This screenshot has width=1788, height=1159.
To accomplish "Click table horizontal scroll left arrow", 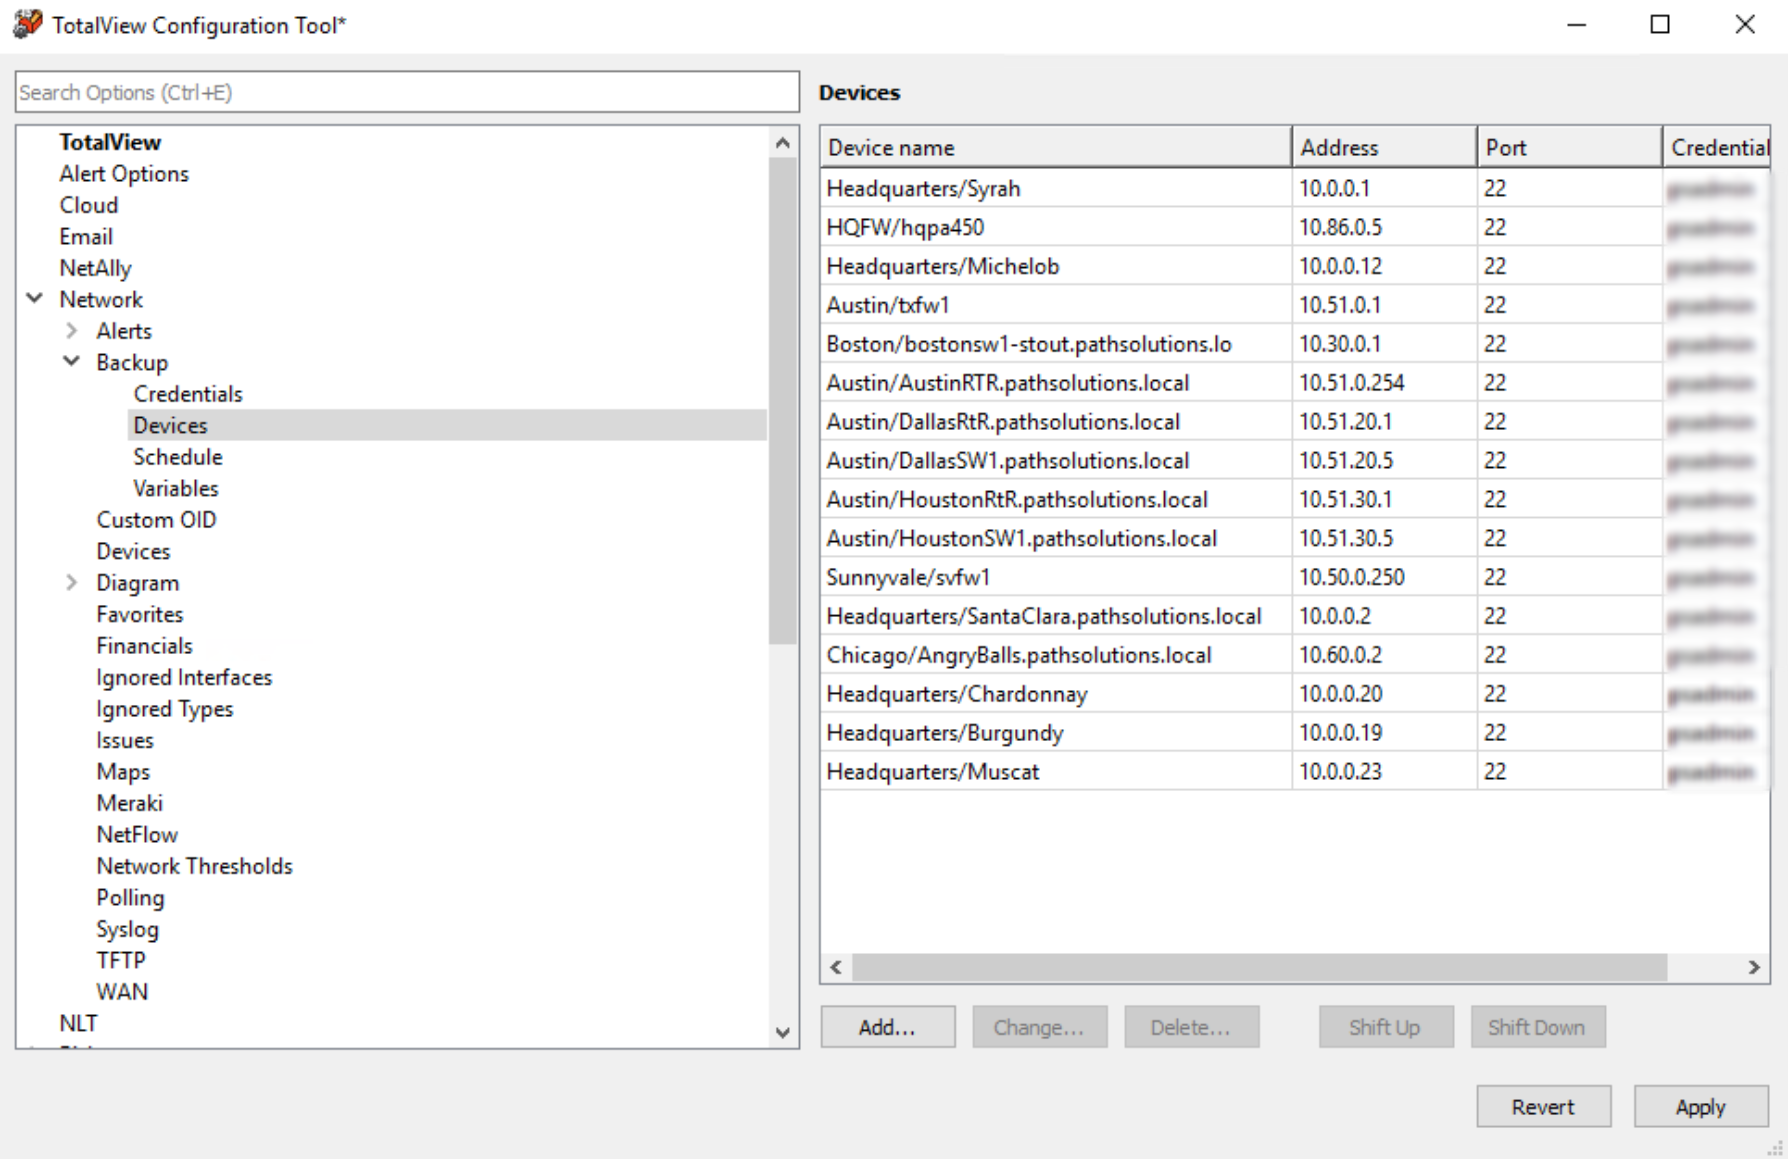I will point(837,967).
